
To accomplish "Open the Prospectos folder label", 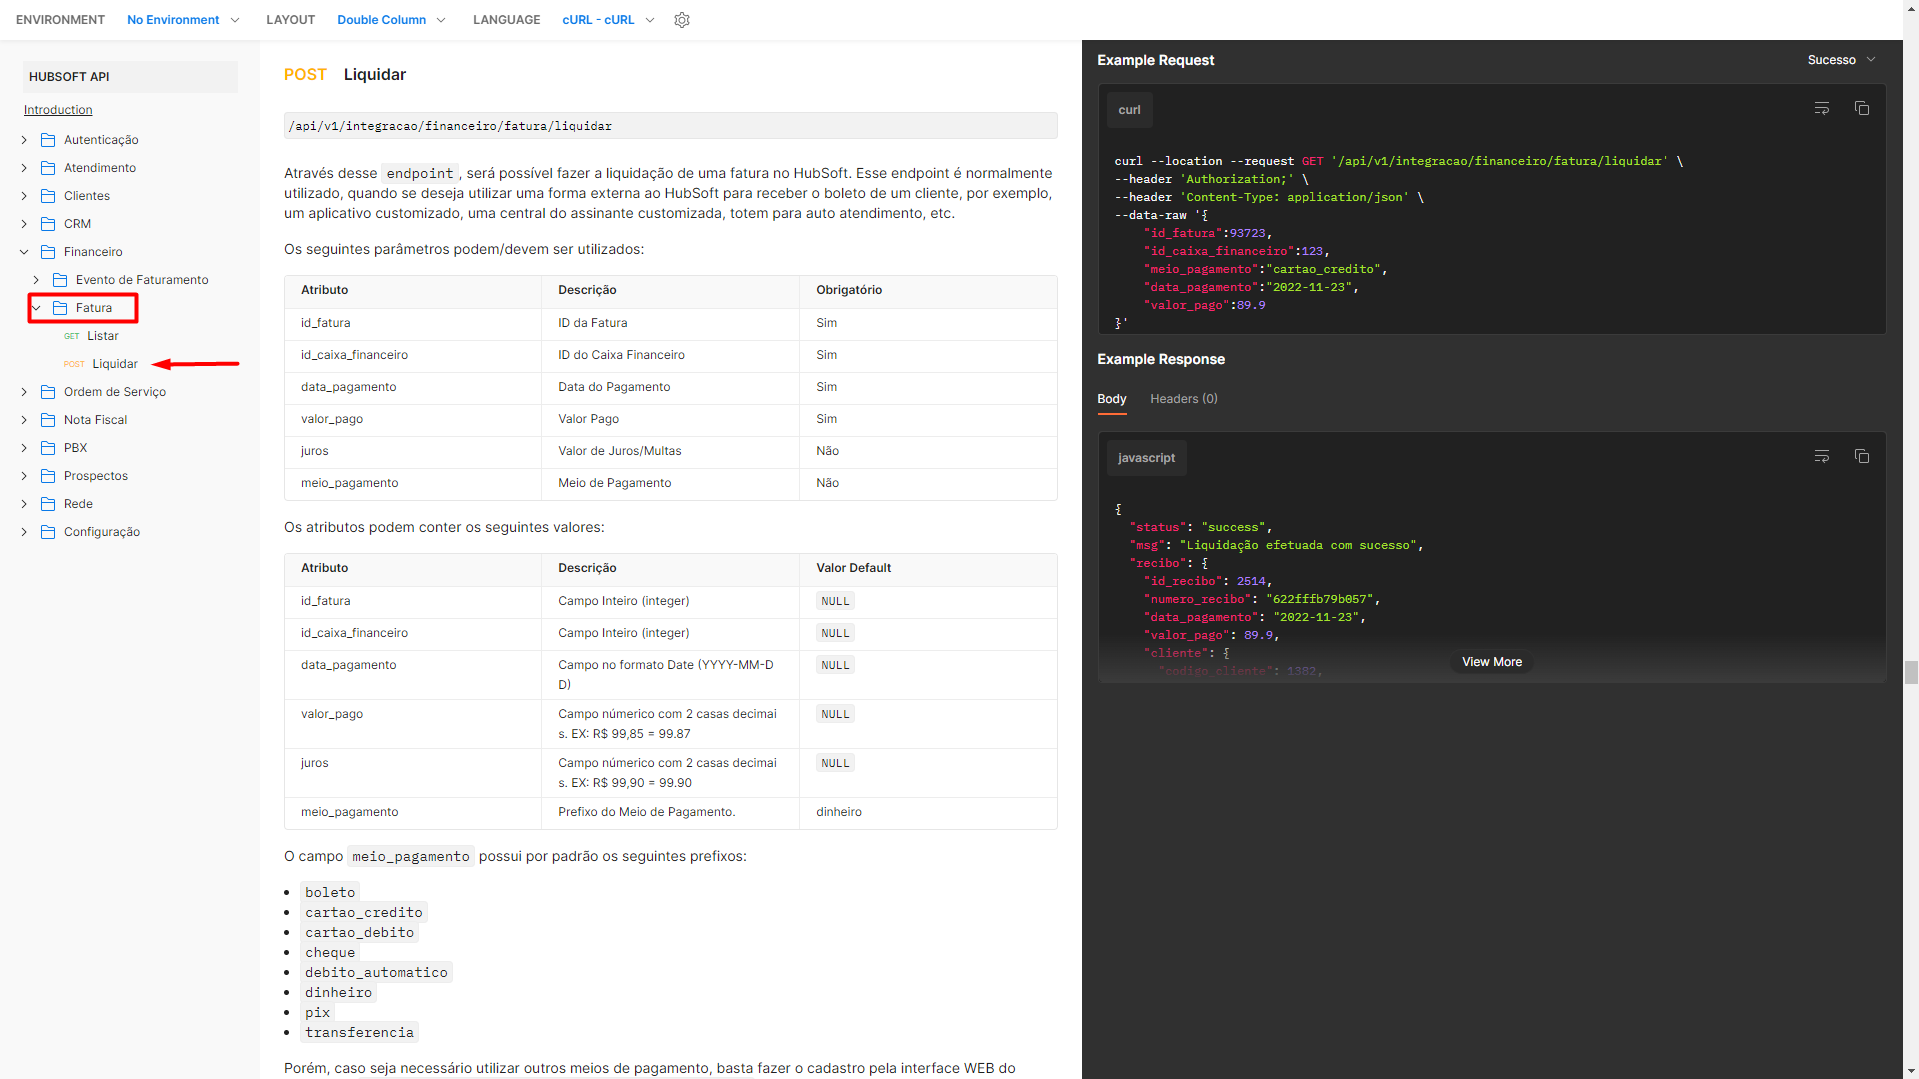I will click(x=96, y=476).
